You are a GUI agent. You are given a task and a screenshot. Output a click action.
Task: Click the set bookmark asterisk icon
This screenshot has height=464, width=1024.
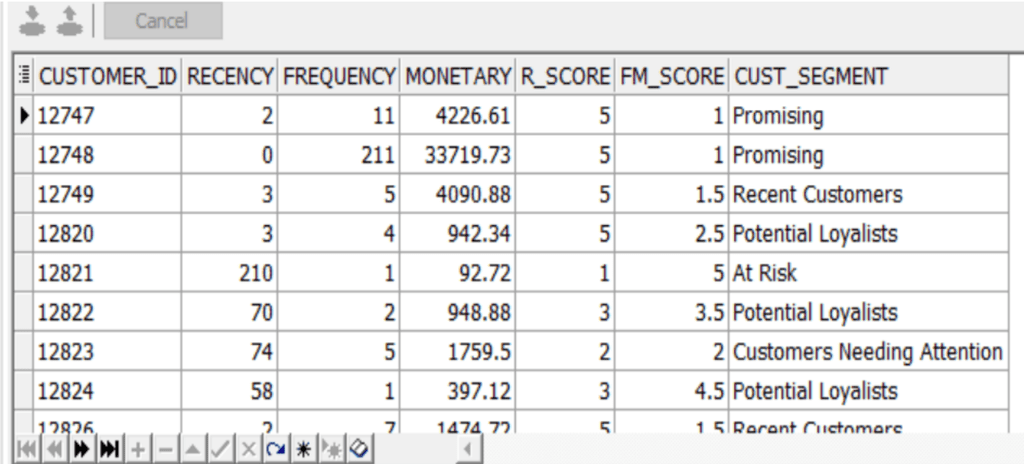304,449
